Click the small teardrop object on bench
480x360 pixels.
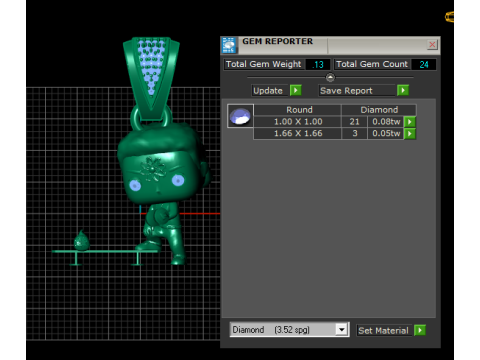click(x=82, y=240)
